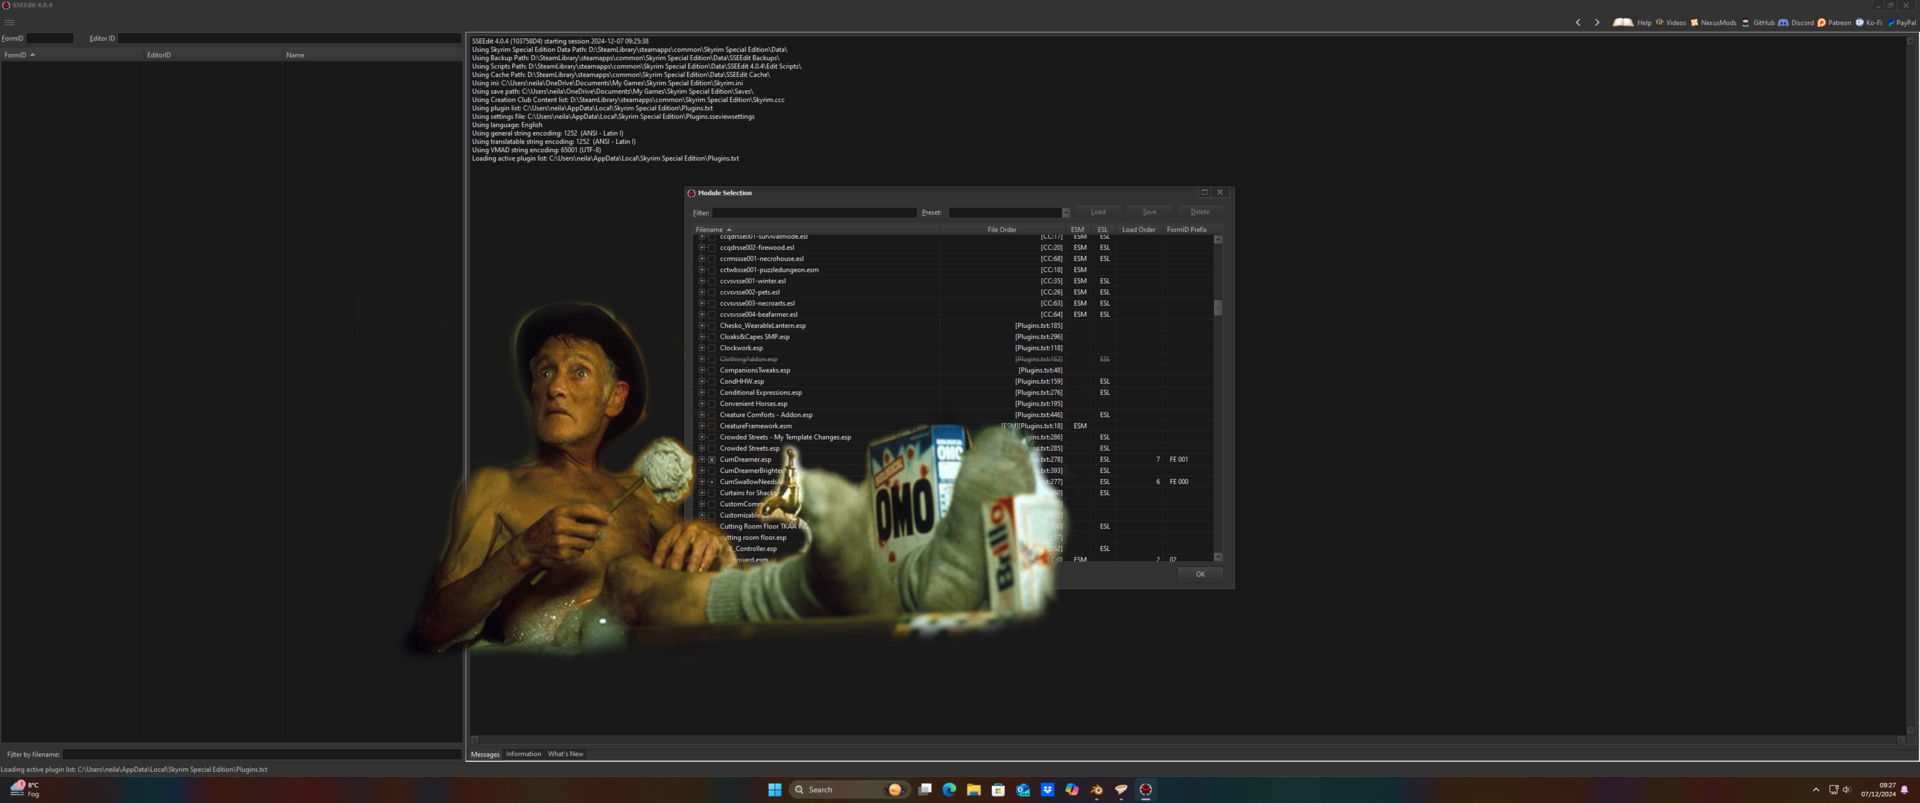Open the PayPal link icon
Image resolution: width=1920 pixels, height=803 pixels.
[1891, 22]
